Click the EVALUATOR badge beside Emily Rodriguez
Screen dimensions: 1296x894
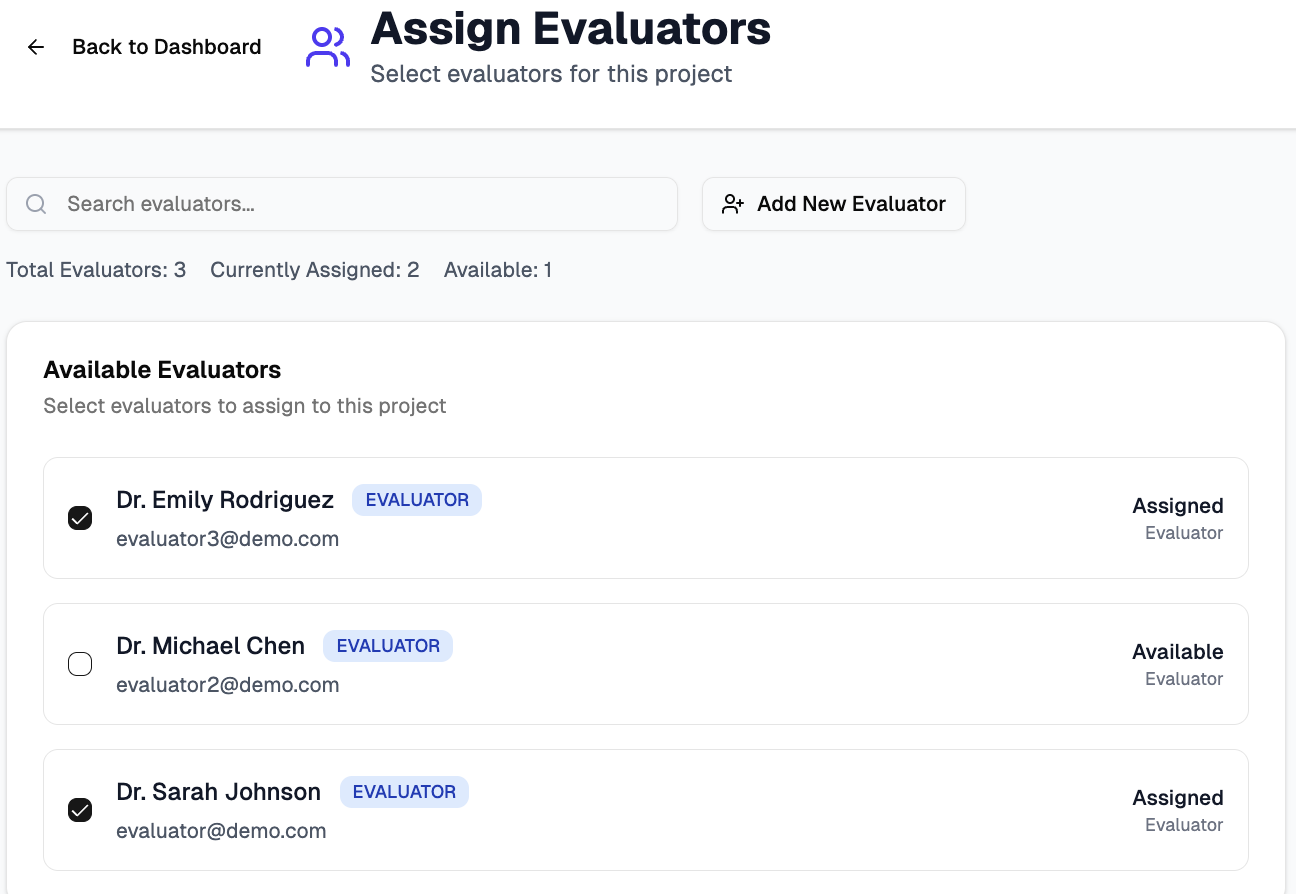pos(417,500)
